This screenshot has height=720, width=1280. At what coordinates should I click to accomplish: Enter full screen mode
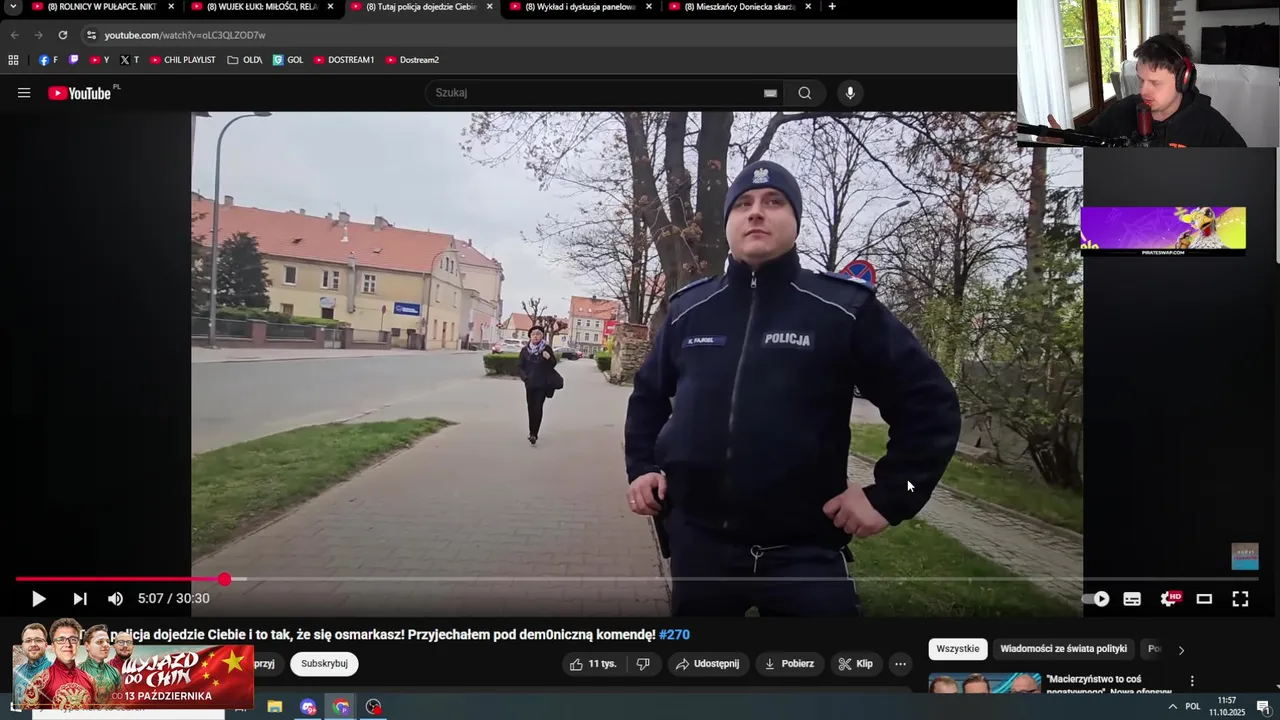1240,599
